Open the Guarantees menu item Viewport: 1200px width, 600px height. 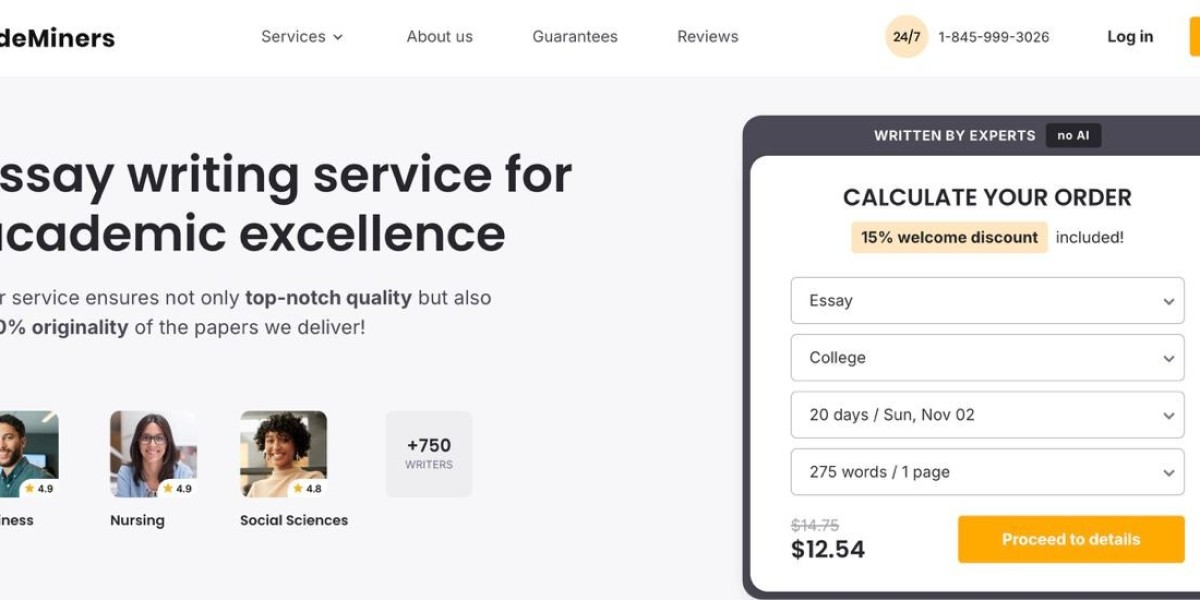pyautogui.click(x=574, y=37)
